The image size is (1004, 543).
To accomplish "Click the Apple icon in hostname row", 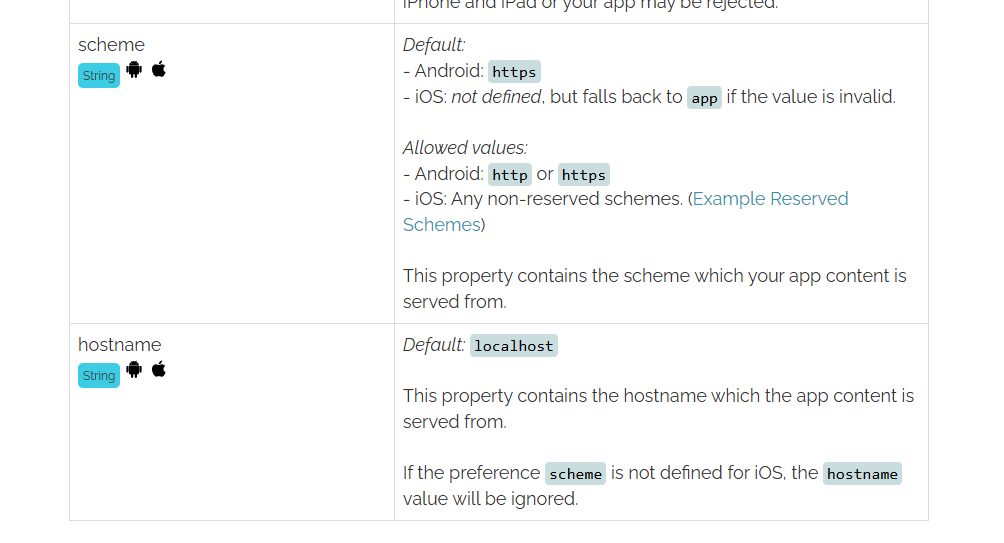I will [159, 369].
